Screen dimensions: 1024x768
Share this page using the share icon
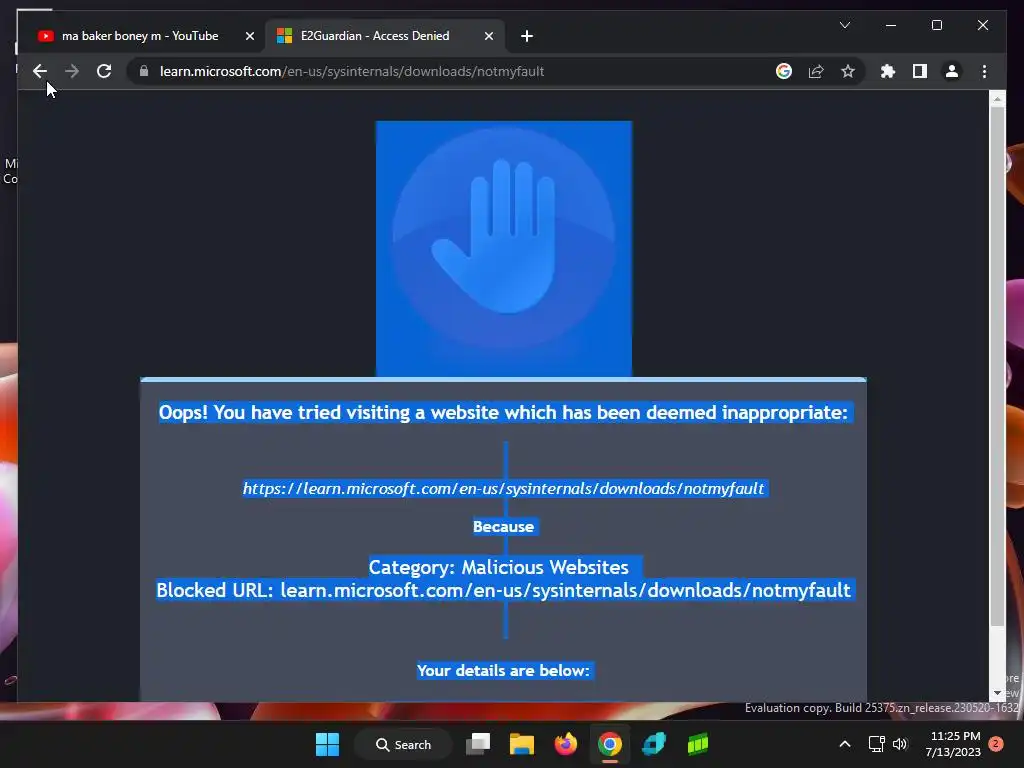click(x=816, y=71)
